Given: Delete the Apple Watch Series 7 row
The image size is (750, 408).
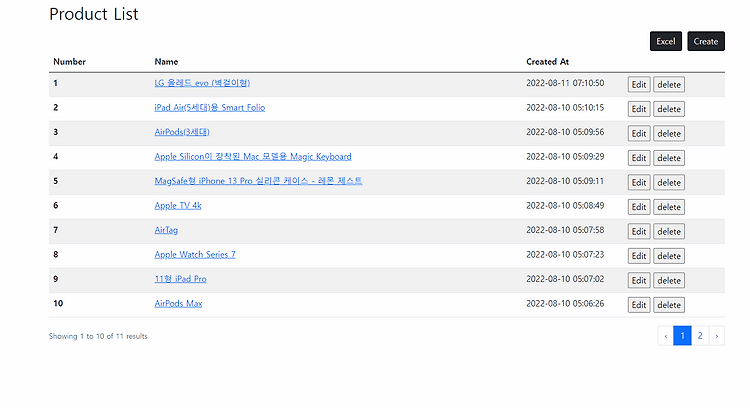Looking at the screenshot, I should (x=669, y=256).
